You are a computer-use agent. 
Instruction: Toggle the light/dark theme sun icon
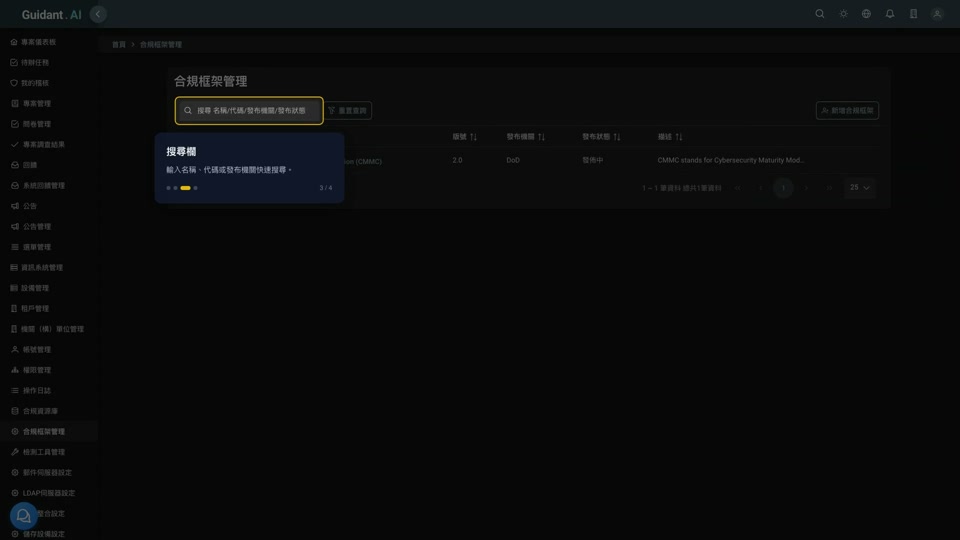click(x=843, y=13)
